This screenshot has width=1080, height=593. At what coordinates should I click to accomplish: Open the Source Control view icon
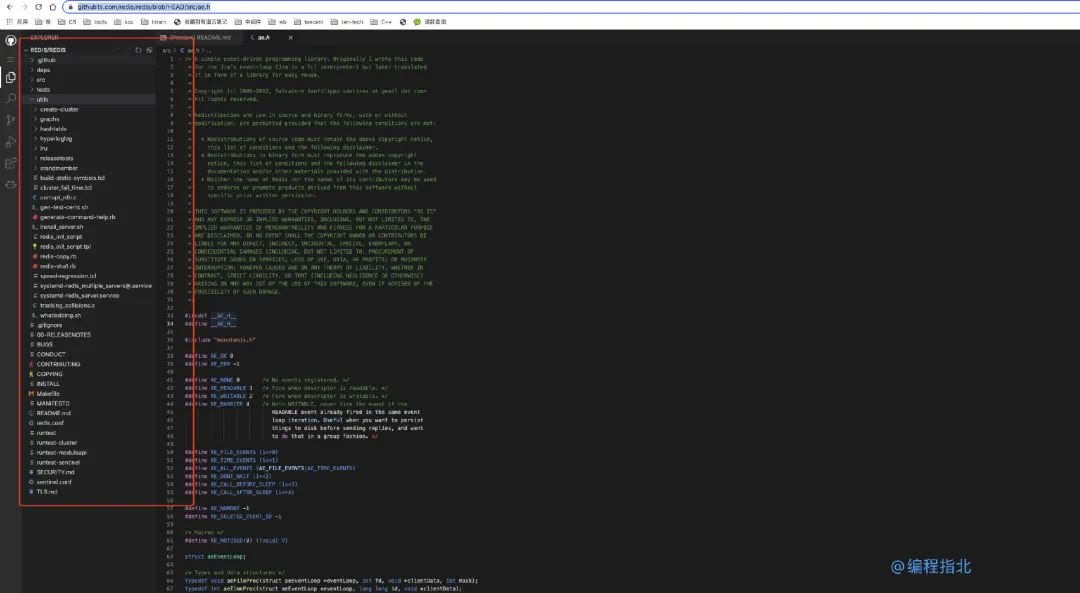coord(10,121)
